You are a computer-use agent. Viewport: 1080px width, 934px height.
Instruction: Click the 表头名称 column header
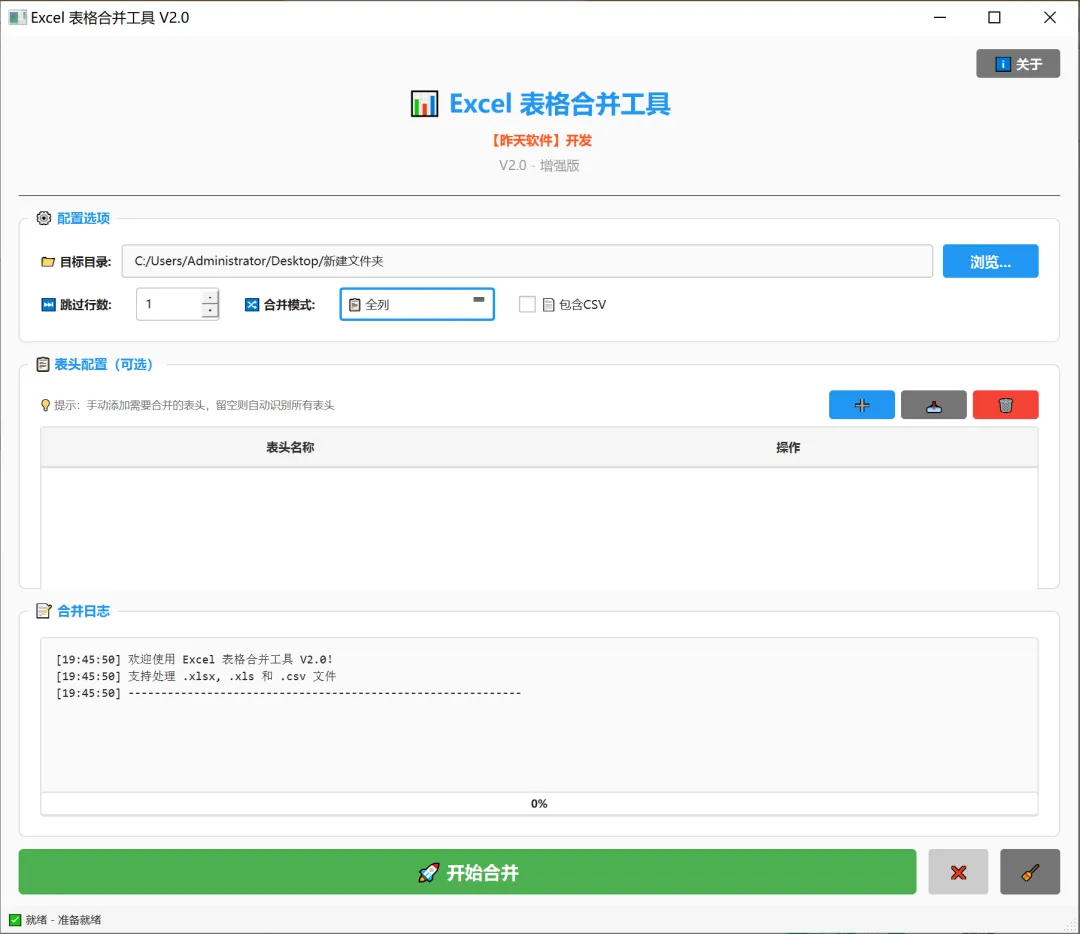click(290, 448)
